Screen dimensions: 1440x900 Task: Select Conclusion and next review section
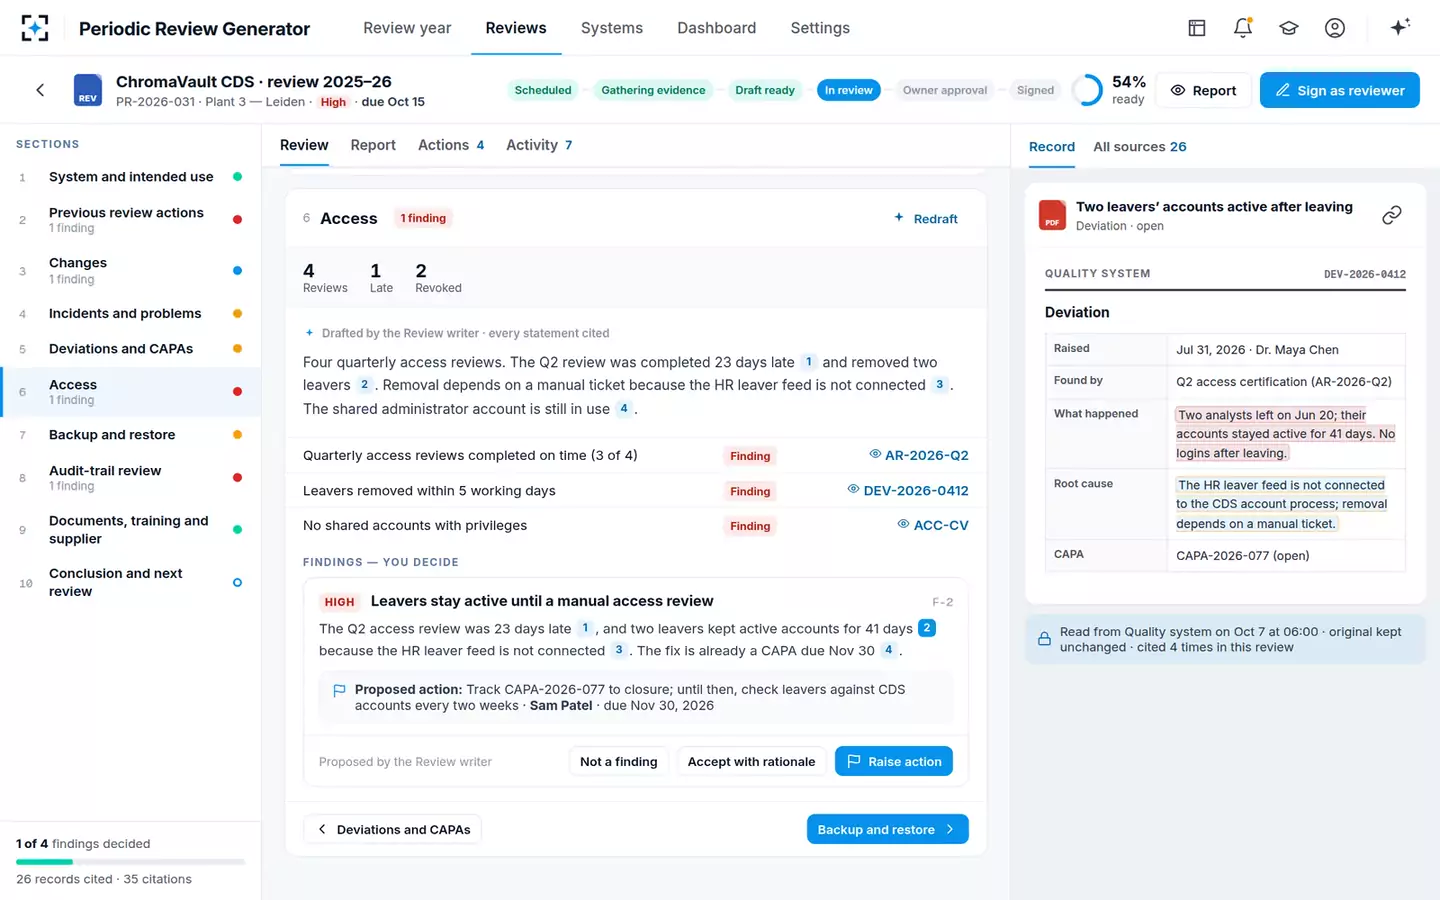130,582
